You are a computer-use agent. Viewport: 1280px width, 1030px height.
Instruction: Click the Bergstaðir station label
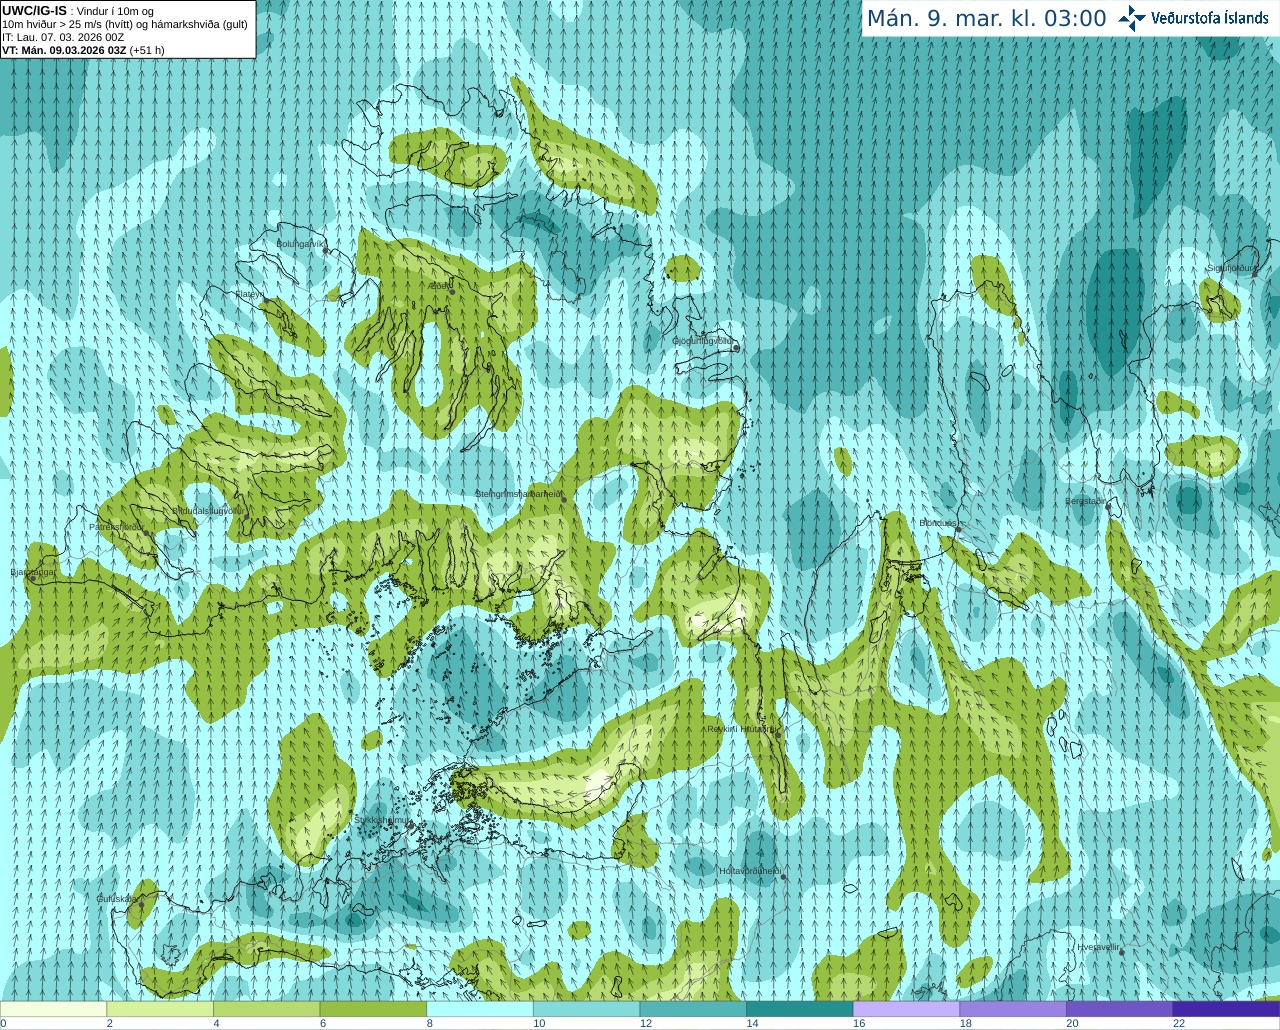pyautogui.click(x=1085, y=501)
